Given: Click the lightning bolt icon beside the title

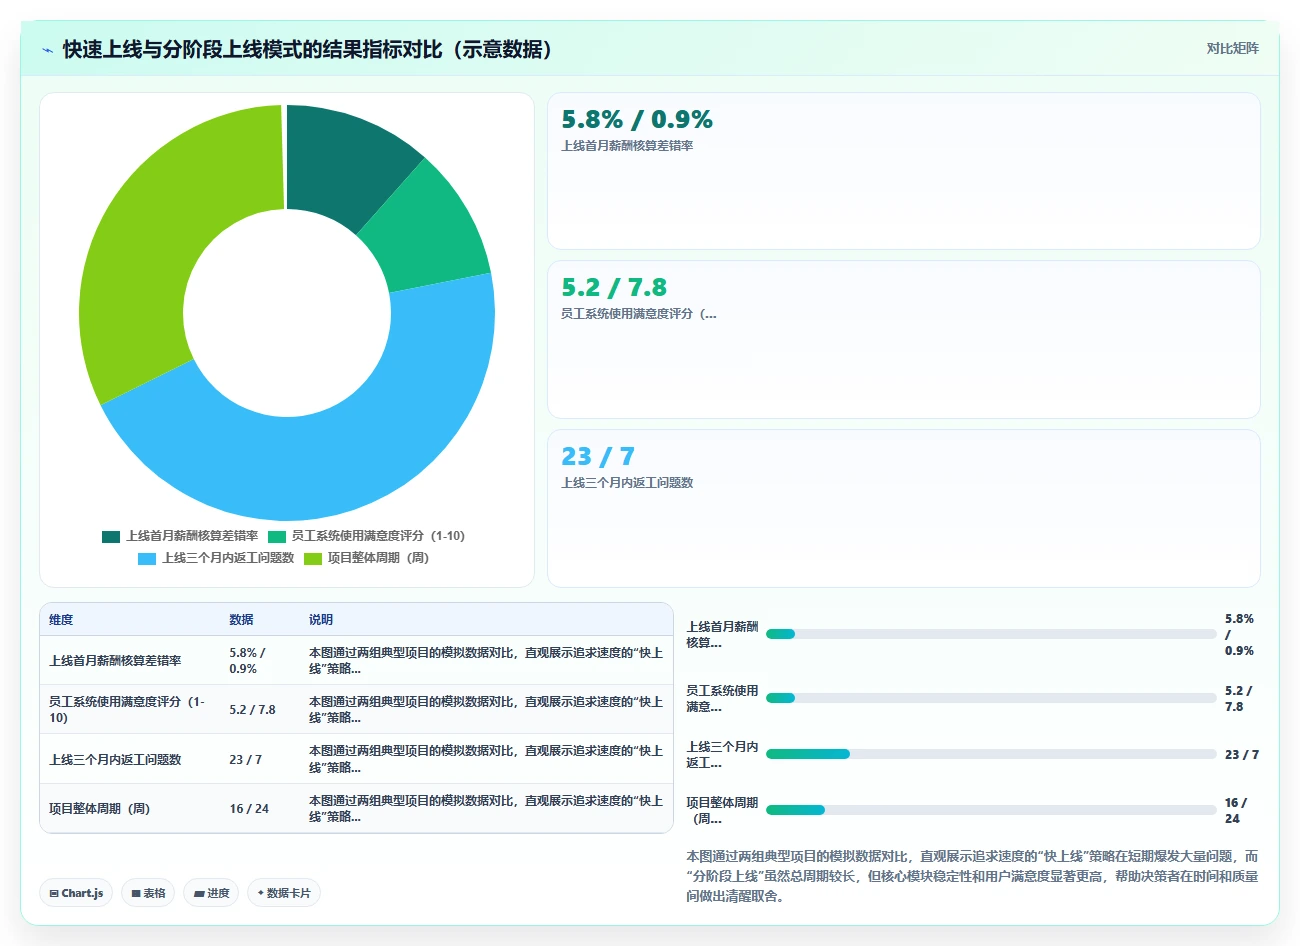Looking at the screenshot, I should [x=47, y=50].
